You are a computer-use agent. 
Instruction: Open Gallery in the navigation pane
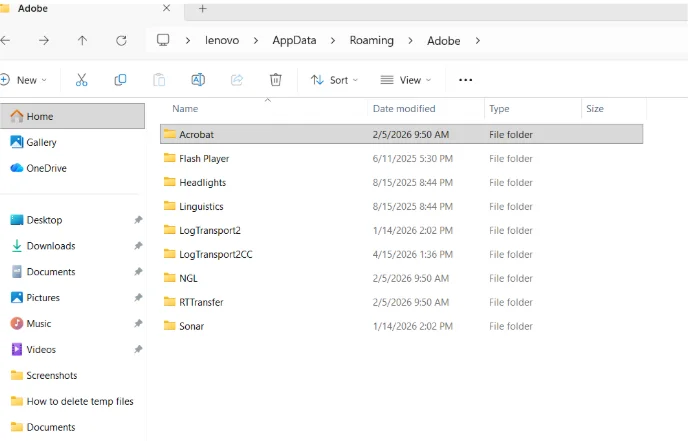point(41,142)
